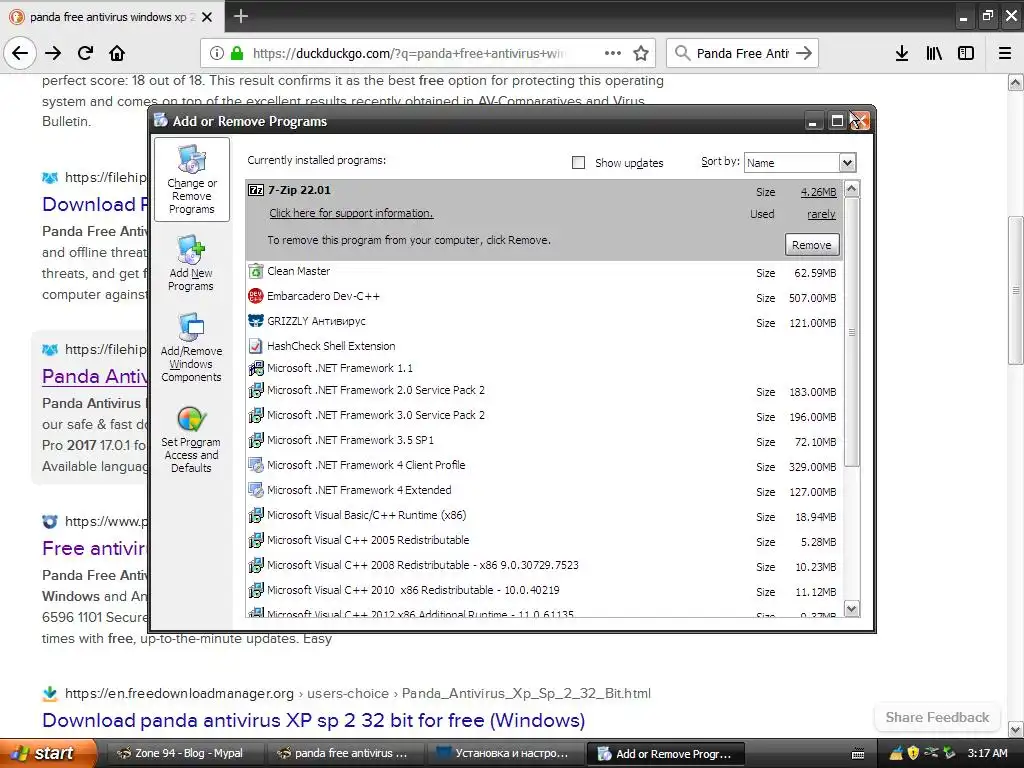Submit search with arrow in search box
The image size is (1024, 768).
pyautogui.click(x=804, y=53)
